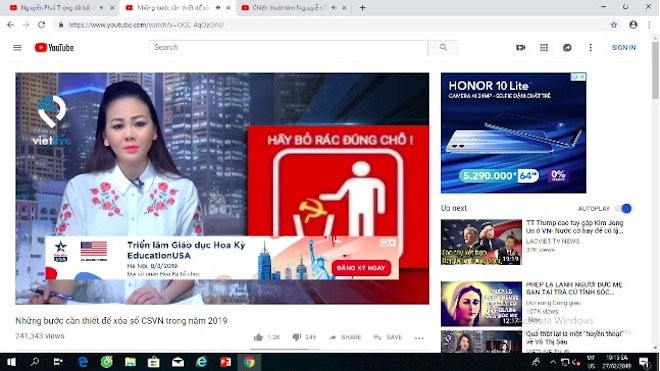Open 'TT Trump cao tay gặp Kim Jong' title
Viewport: 660px width, 371px height.
(x=575, y=227)
